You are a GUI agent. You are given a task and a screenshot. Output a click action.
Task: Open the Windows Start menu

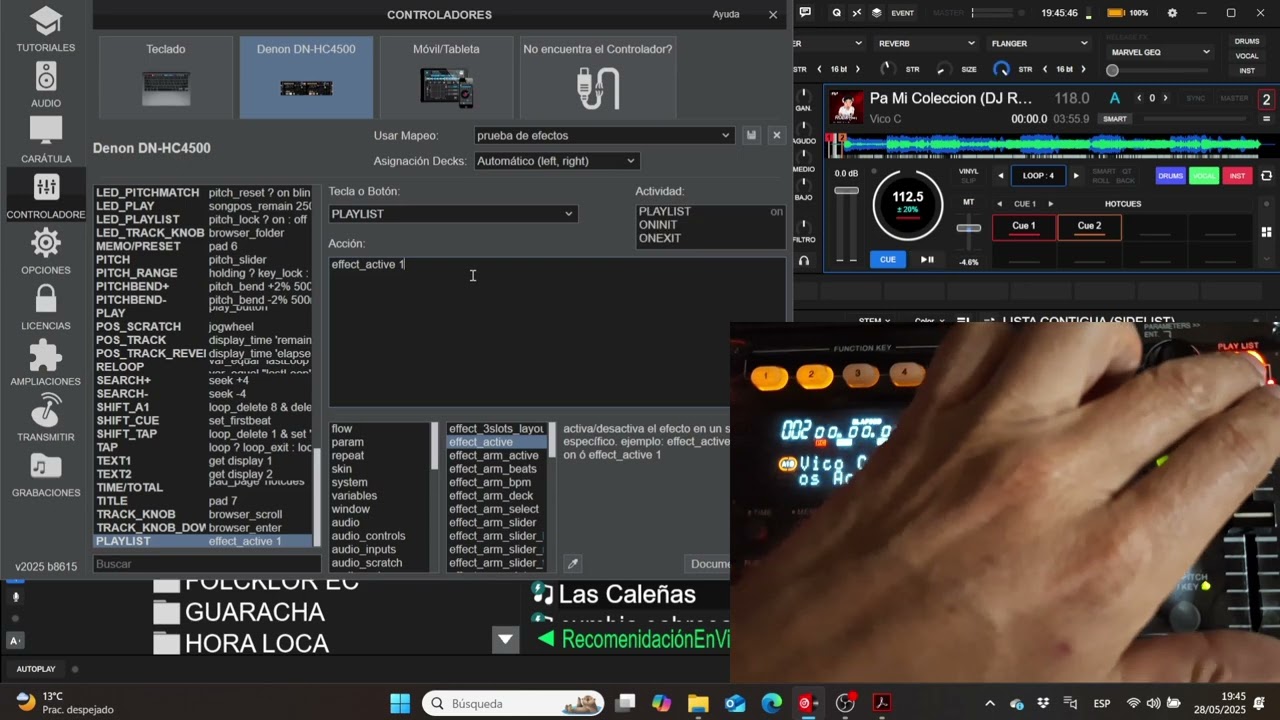pos(400,703)
